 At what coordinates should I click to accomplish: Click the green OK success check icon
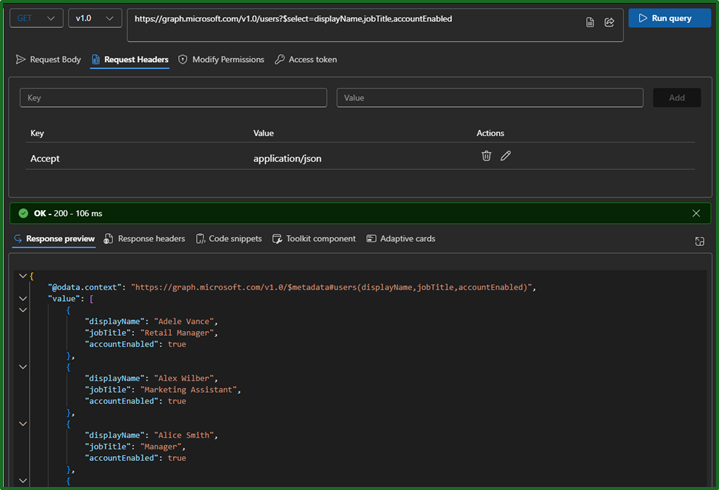coord(23,213)
